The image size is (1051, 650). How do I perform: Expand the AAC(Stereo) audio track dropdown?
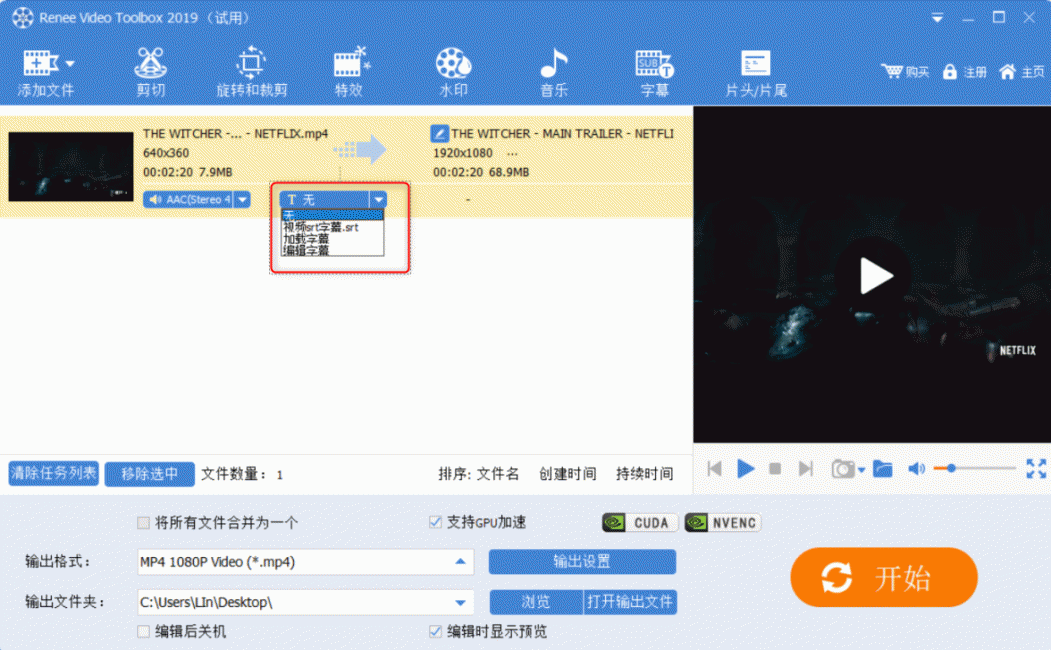[243, 200]
